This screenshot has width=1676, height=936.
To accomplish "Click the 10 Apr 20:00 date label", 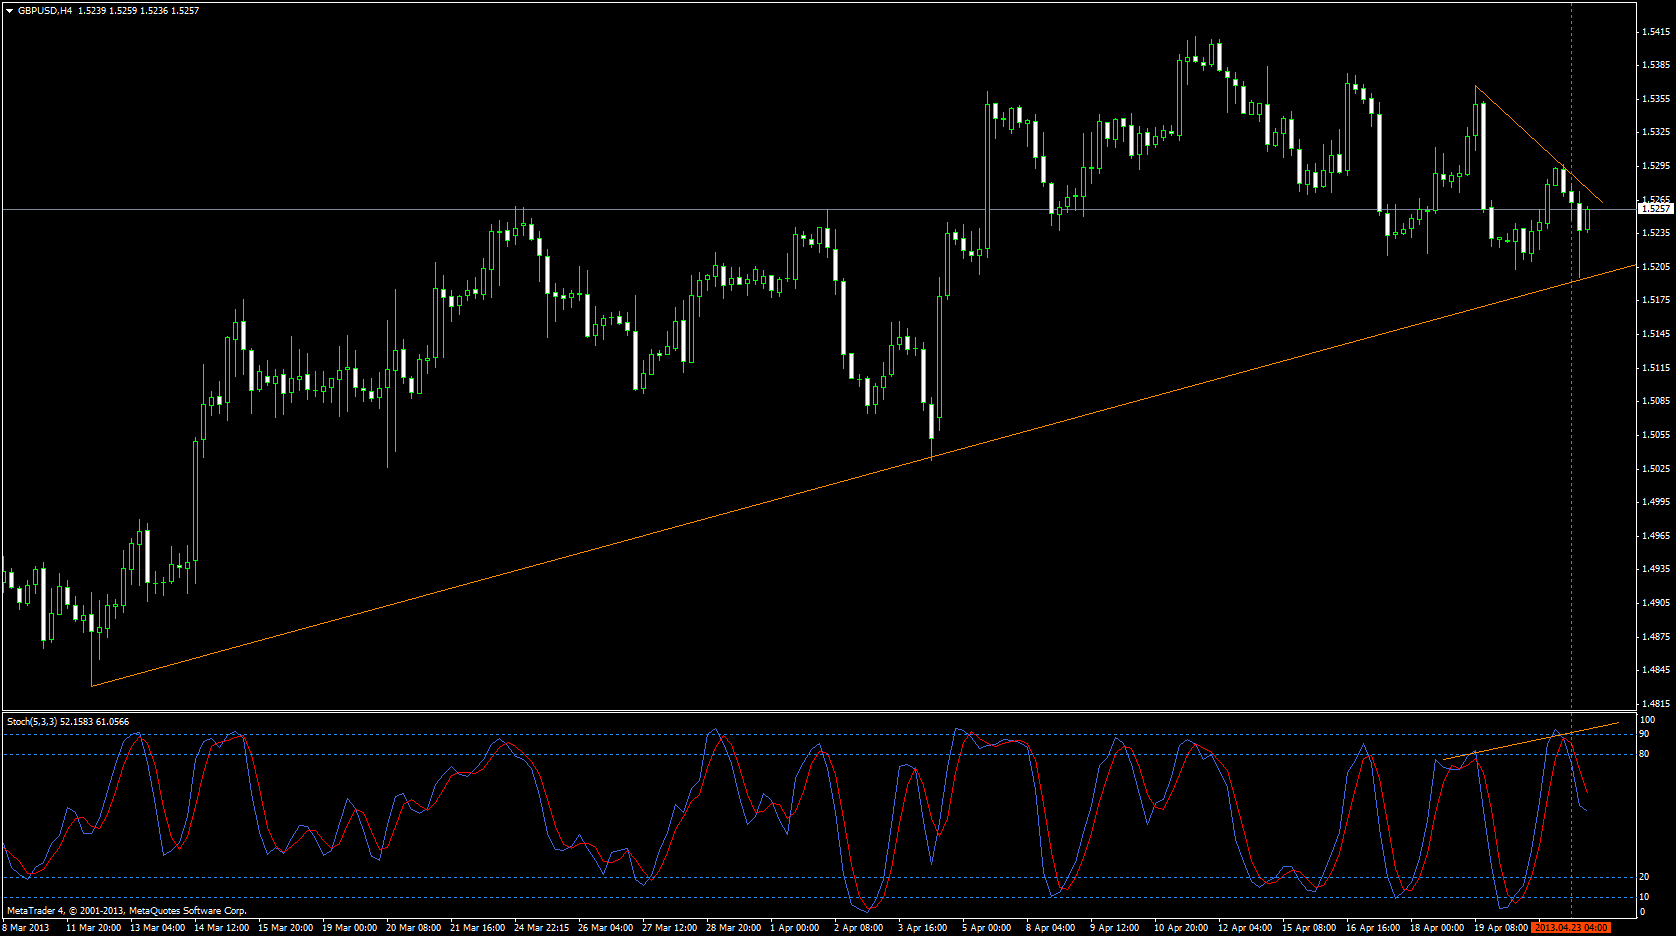I will [1181, 928].
